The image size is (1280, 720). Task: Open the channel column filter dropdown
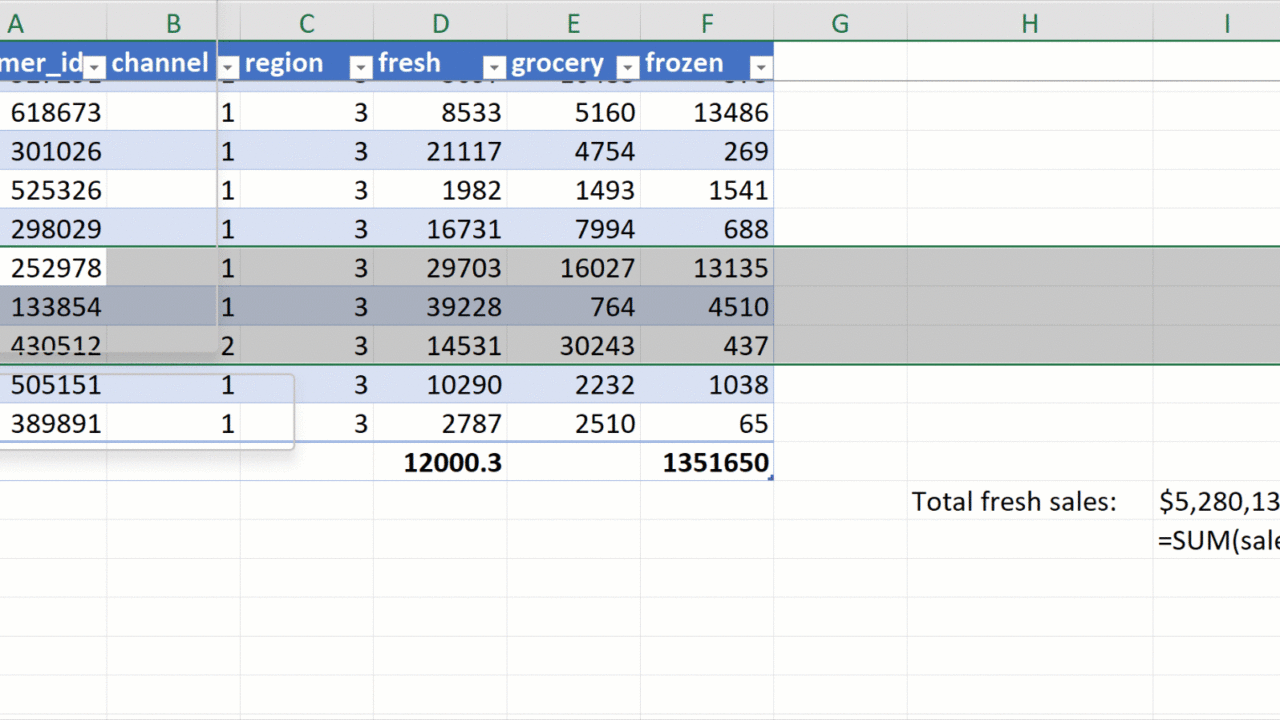(228, 67)
